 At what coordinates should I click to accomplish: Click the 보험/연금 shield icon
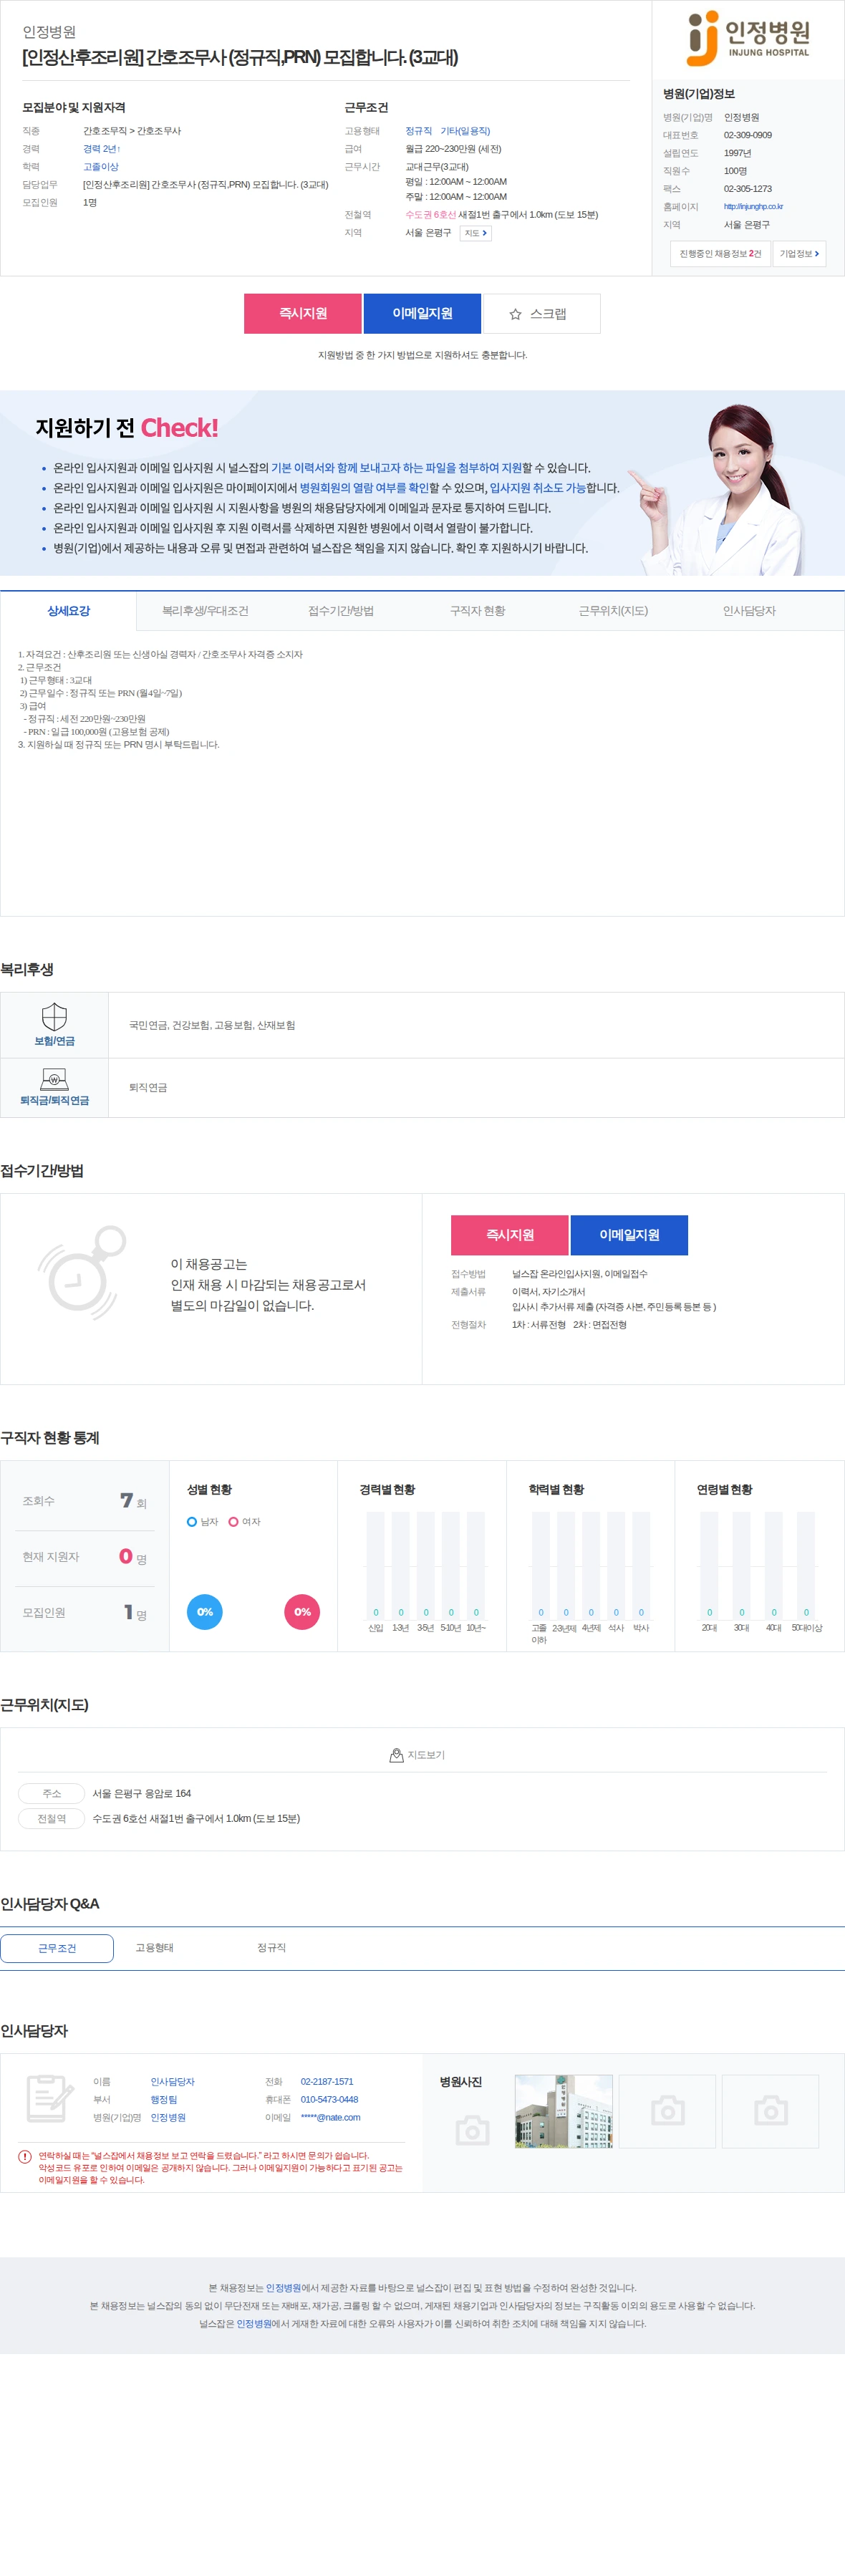(54, 1016)
